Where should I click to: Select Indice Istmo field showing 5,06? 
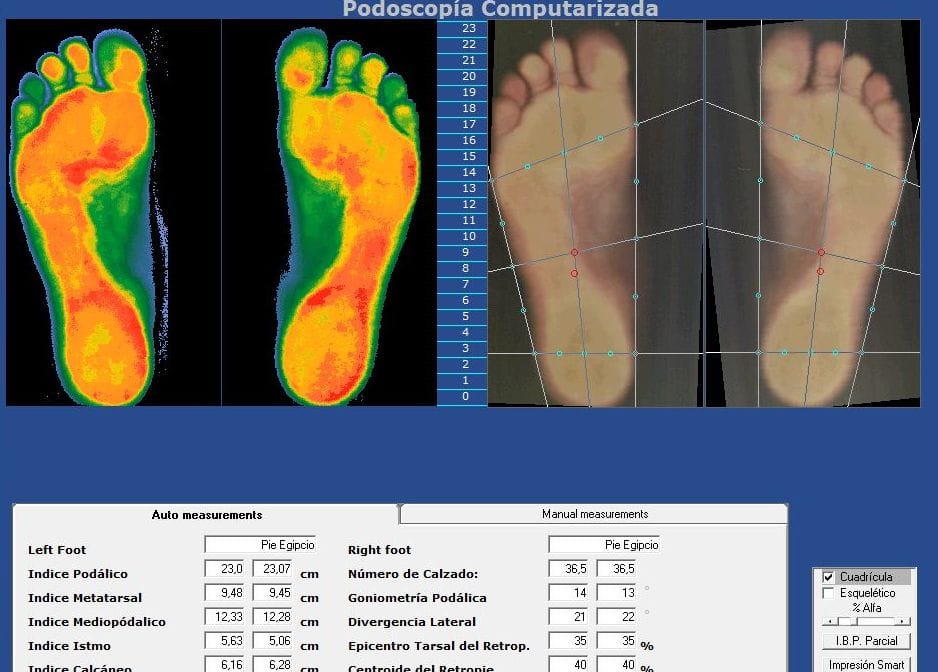click(272, 641)
